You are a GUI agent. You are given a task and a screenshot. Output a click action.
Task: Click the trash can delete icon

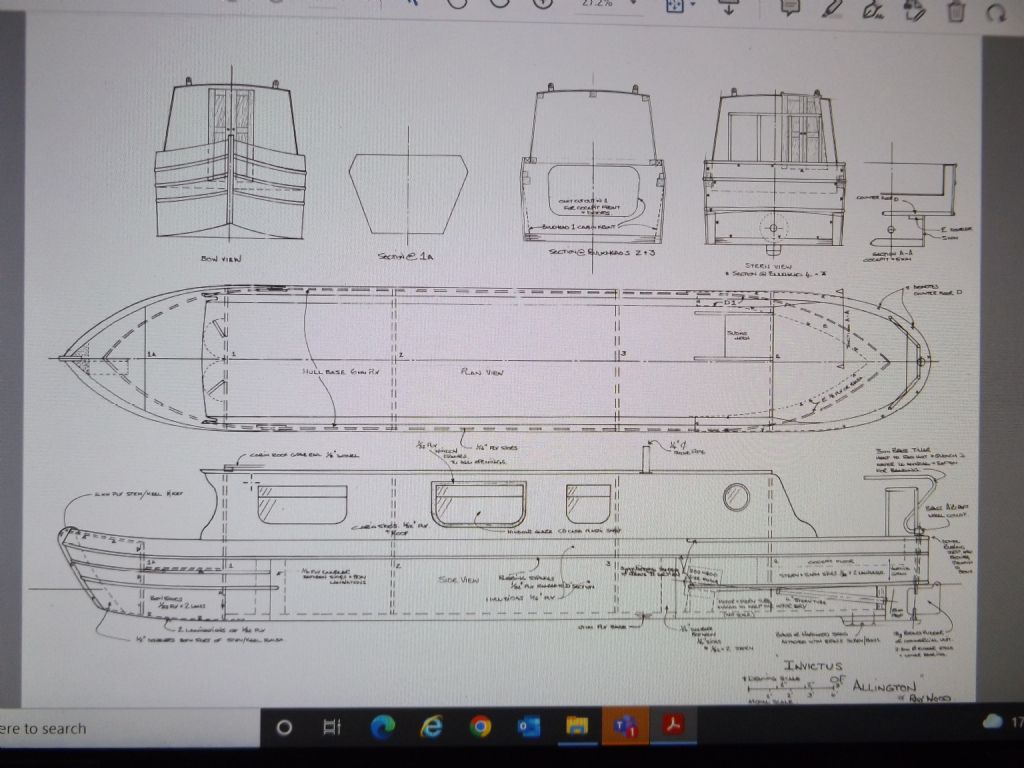click(x=956, y=11)
